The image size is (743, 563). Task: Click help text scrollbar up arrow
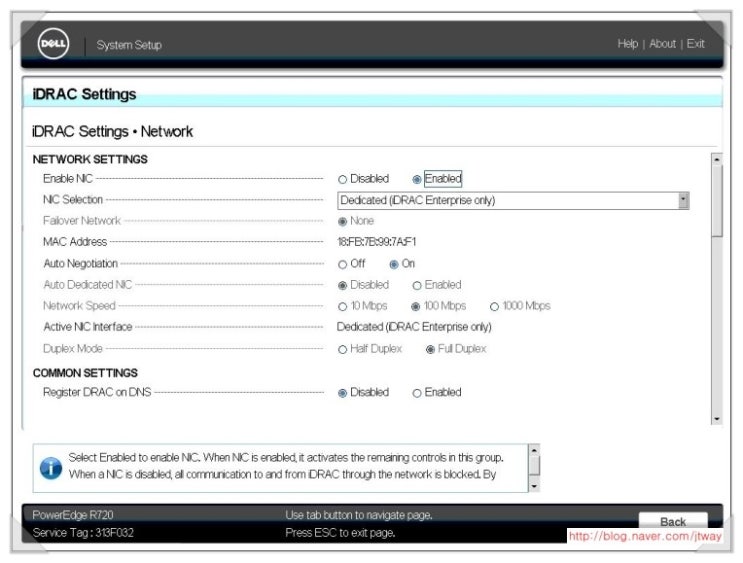click(534, 451)
